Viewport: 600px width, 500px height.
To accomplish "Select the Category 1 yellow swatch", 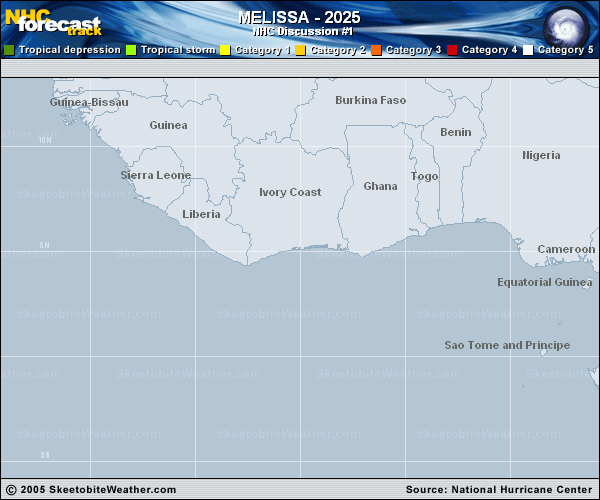I will click(225, 50).
